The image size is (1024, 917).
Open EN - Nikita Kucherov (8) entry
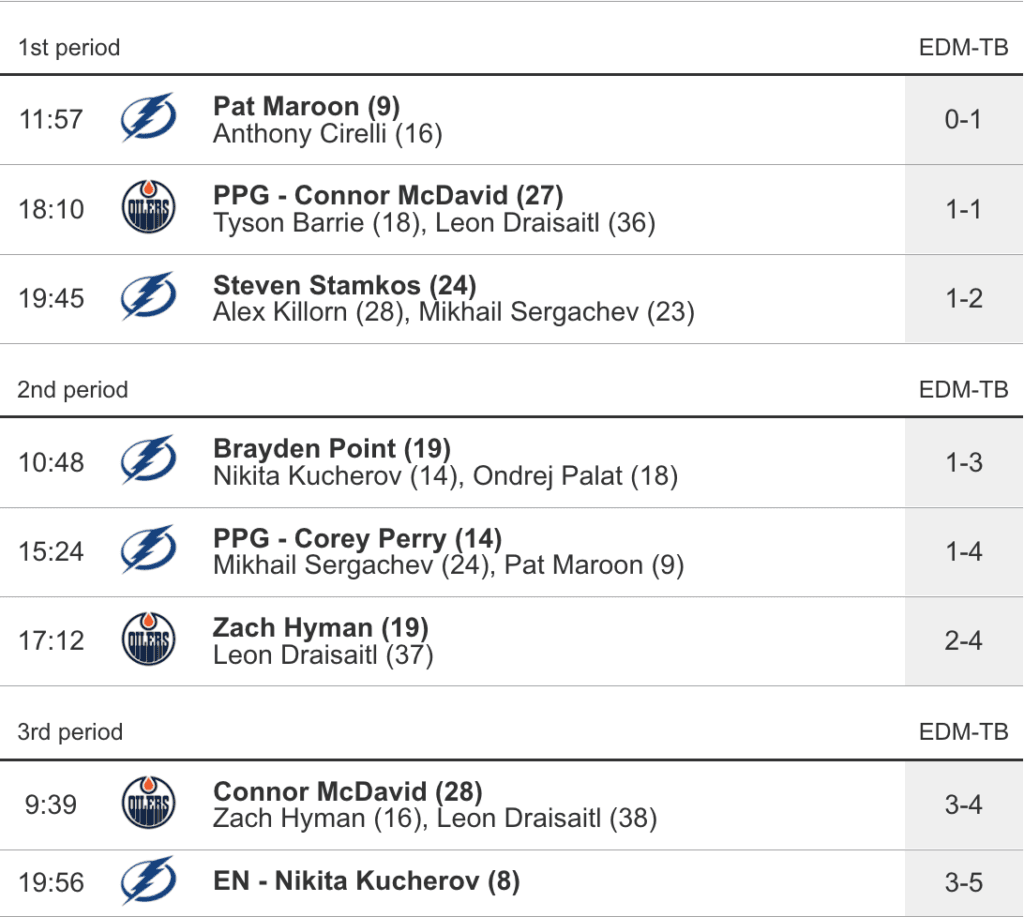[366, 882]
